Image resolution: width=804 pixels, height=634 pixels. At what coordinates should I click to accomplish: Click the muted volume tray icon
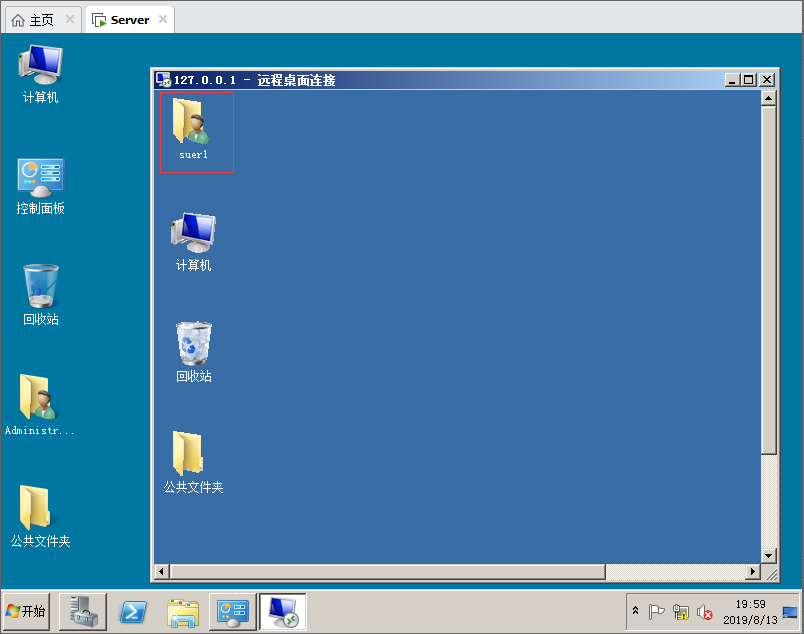pos(705,612)
